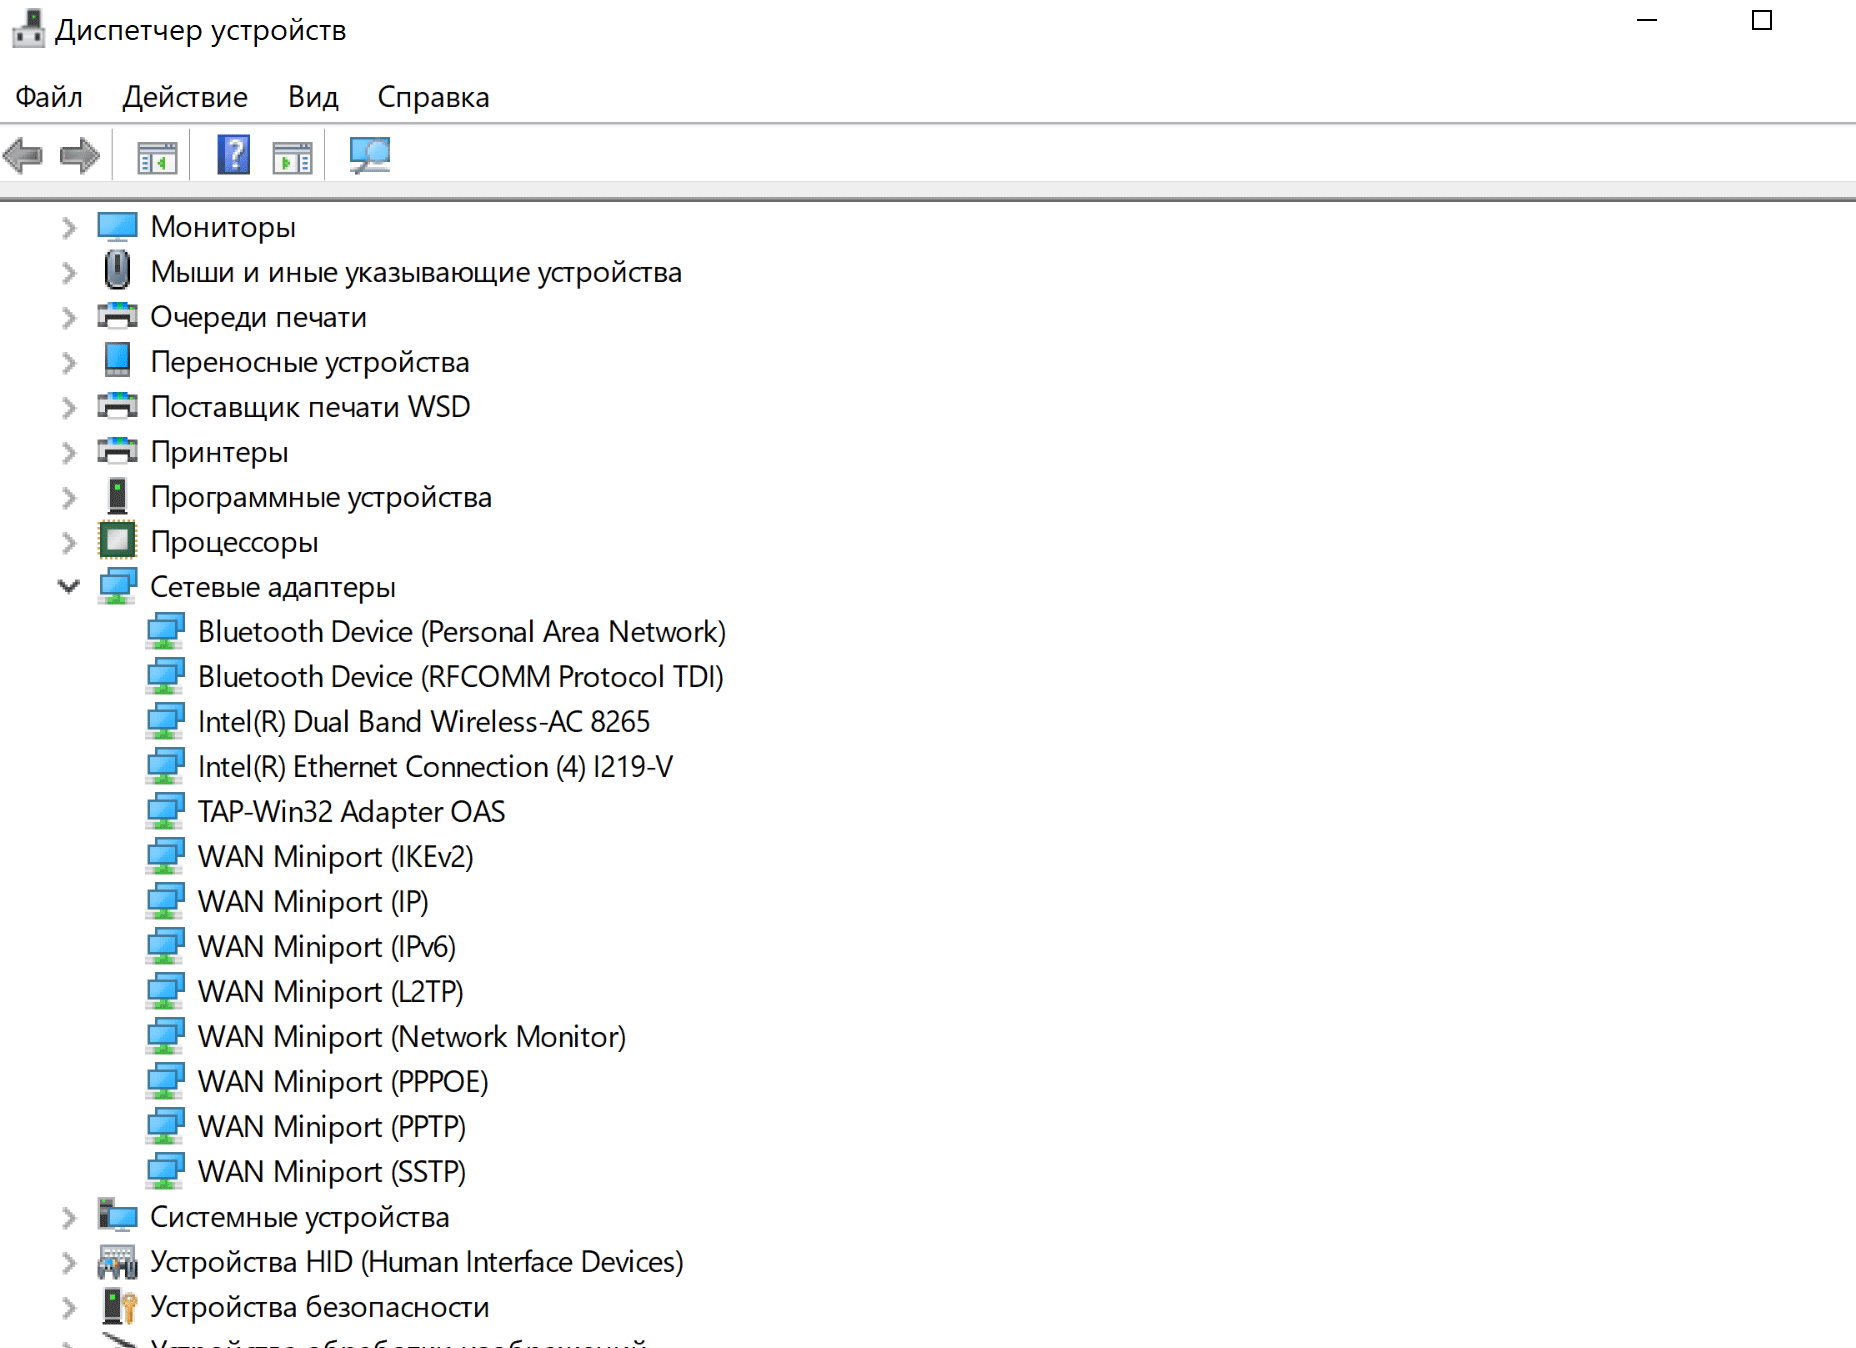Select WAN Miniport (IP)
The width and height of the screenshot is (1856, 1348).
pos(313,902)
